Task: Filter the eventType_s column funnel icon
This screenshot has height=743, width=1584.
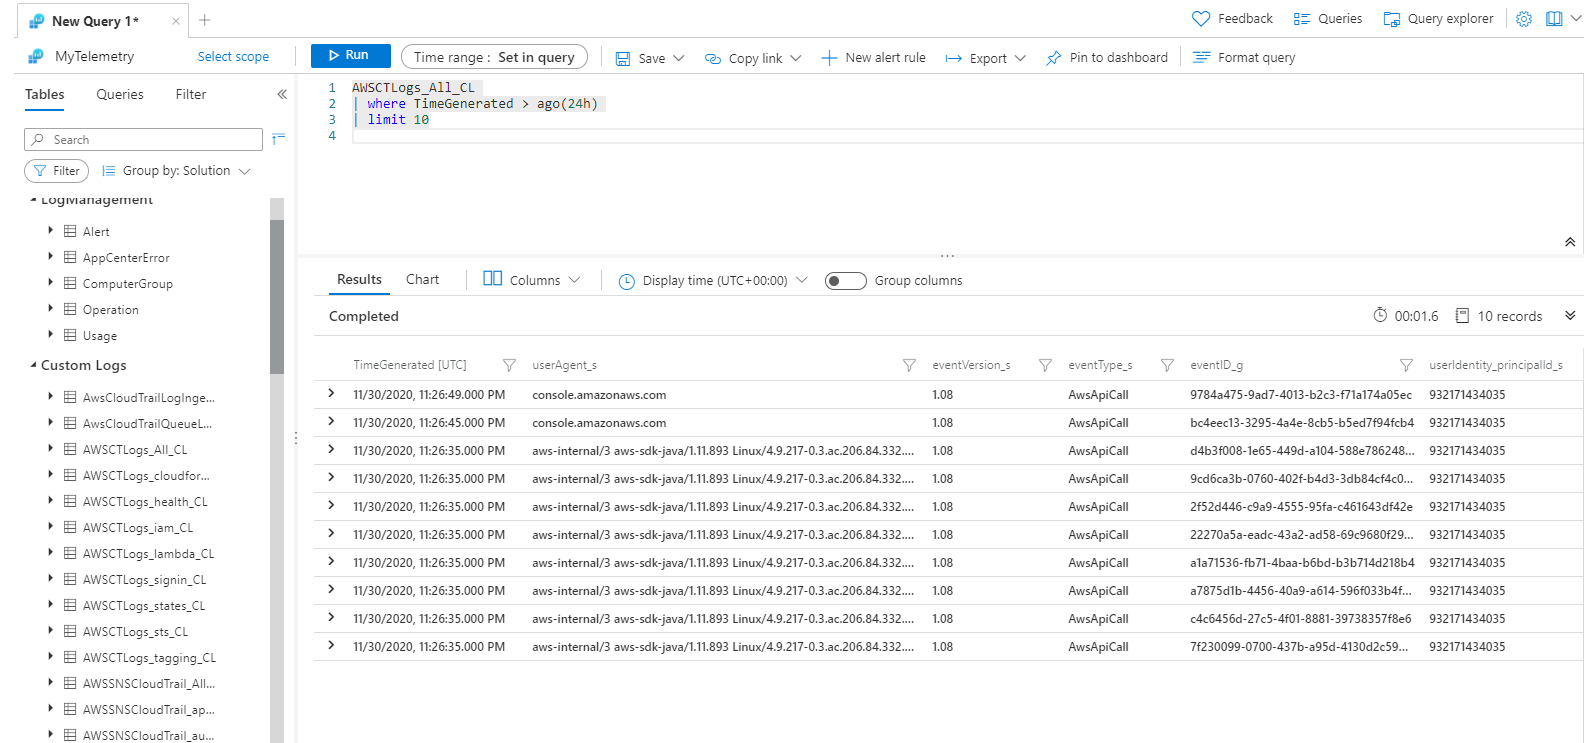Action: tap(1167, 365)
